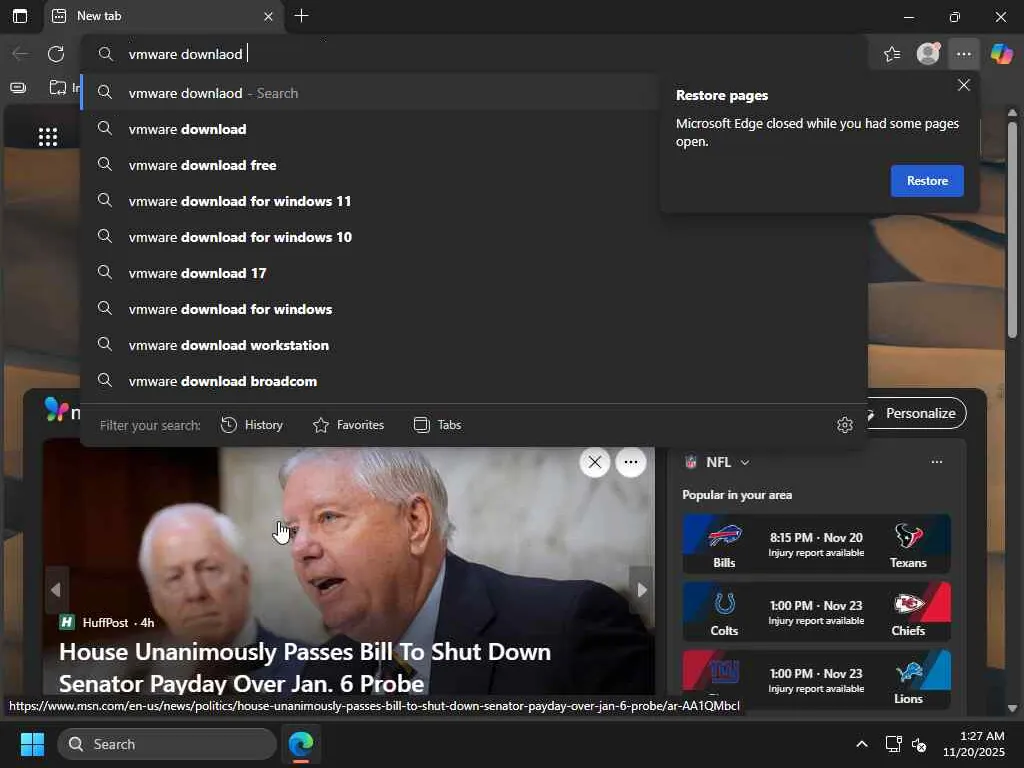Click the msn butterfly logo
The image size is (1024, 768).
(x=56, y=409)
